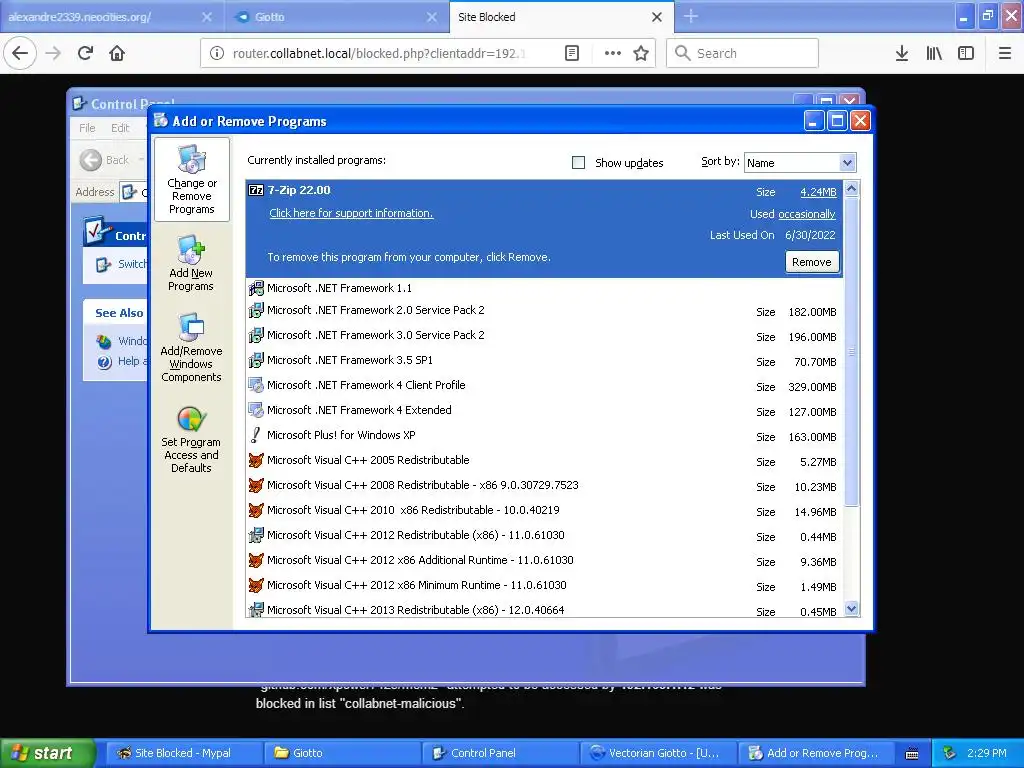Viewport: 1024px width, 768px height.
Task: Show site information icon in the address bar
Action: [x=217, y=54]
